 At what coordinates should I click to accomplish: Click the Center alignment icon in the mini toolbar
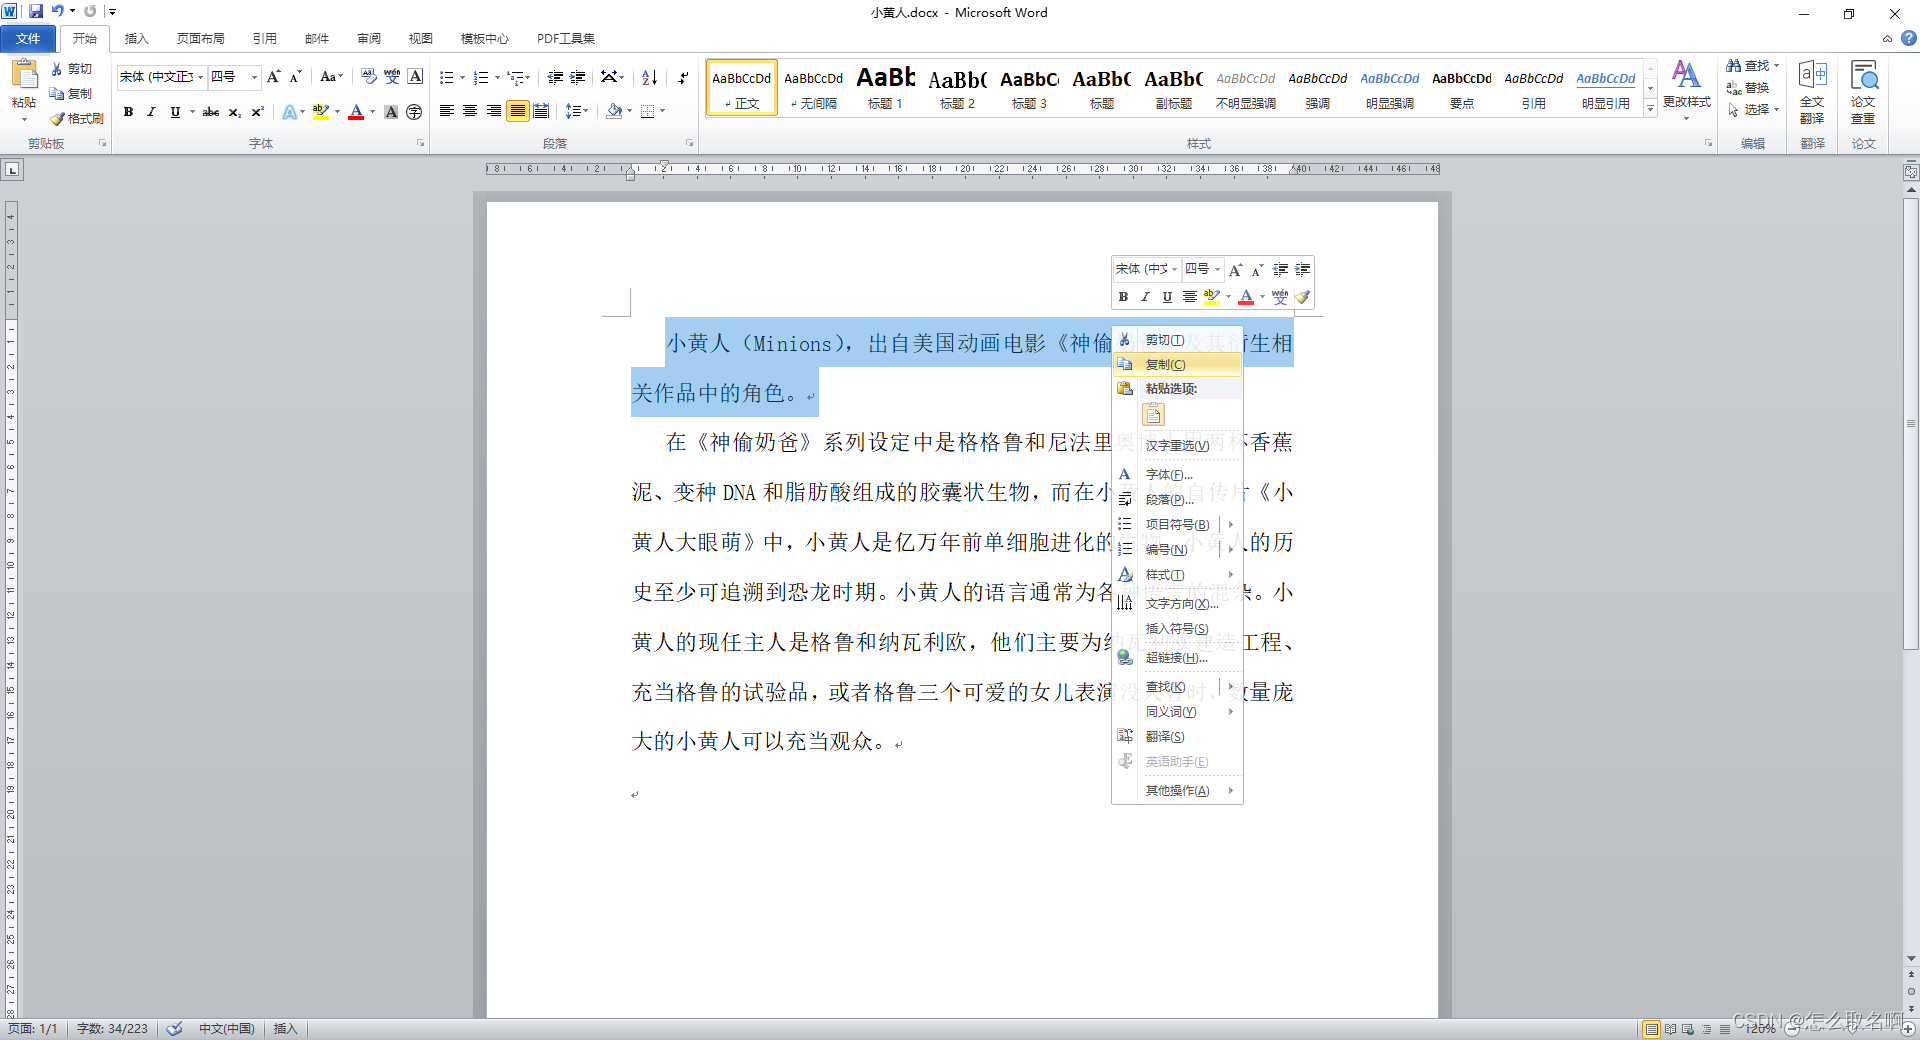[x=1189, y=297]
